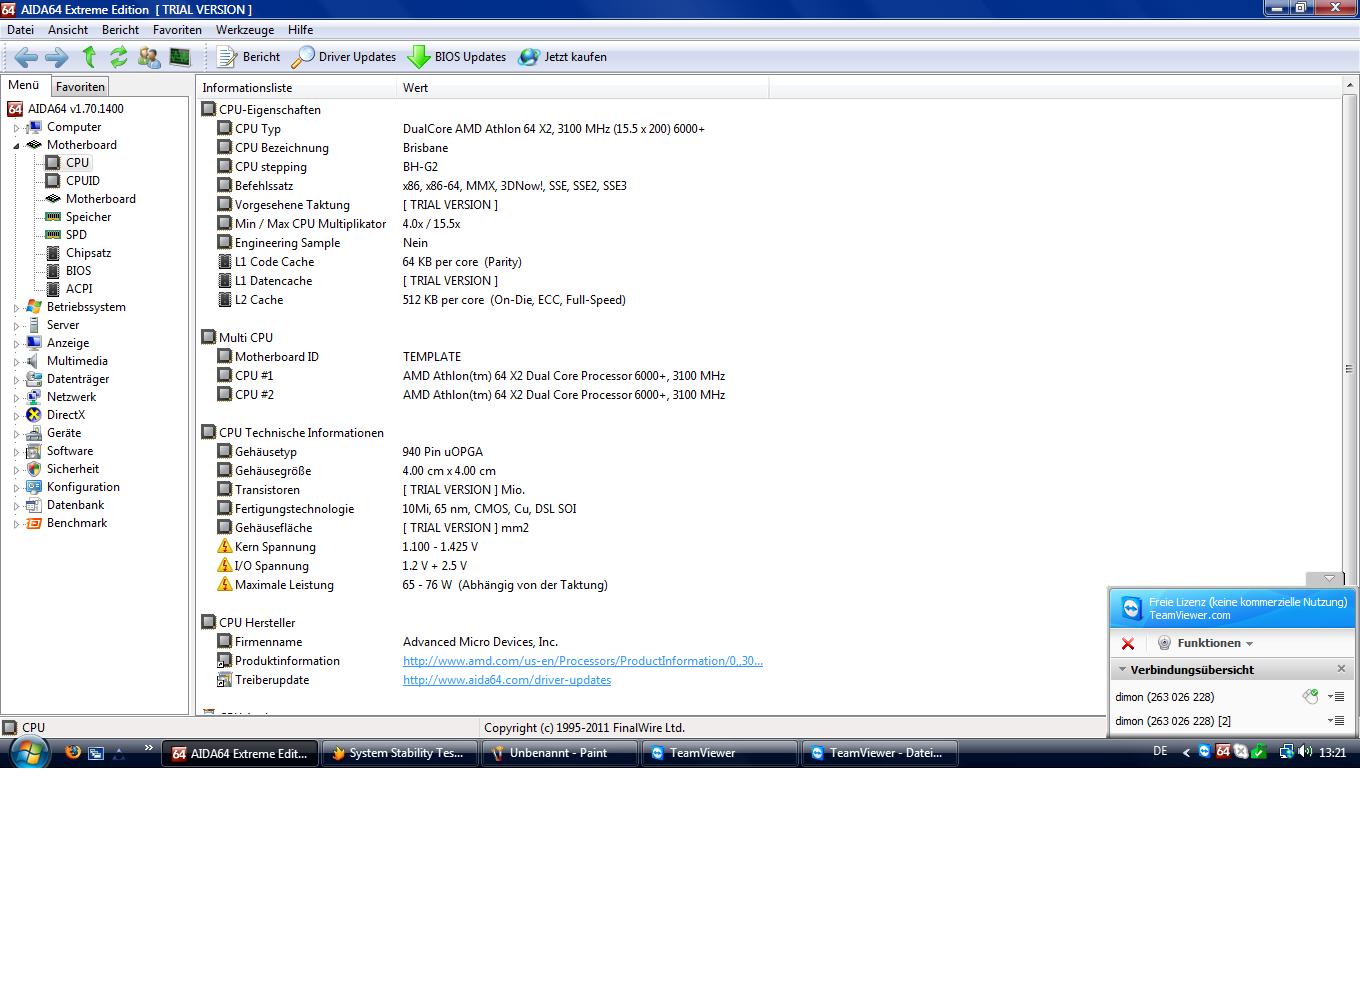This screenshot has height=1003, width=1360.
Task: Select the Chipsatz tree item
Action: pyautogui.click(x=89, y=253)
